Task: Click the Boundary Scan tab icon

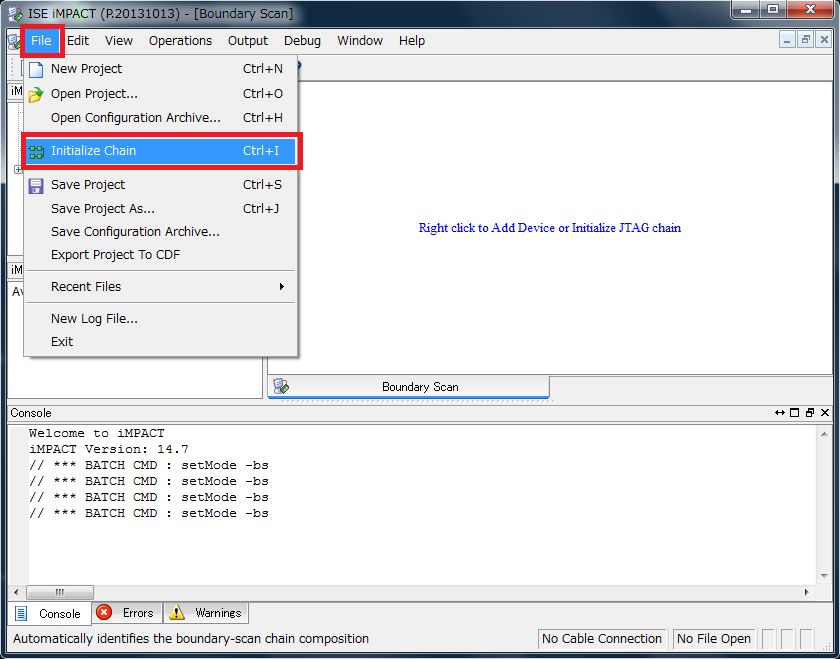Action: [x=281, y=386]
